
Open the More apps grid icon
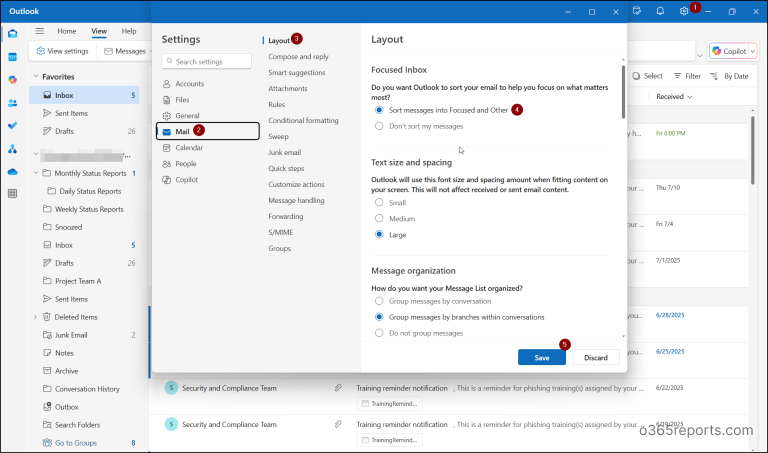click(x=13, y=193)
